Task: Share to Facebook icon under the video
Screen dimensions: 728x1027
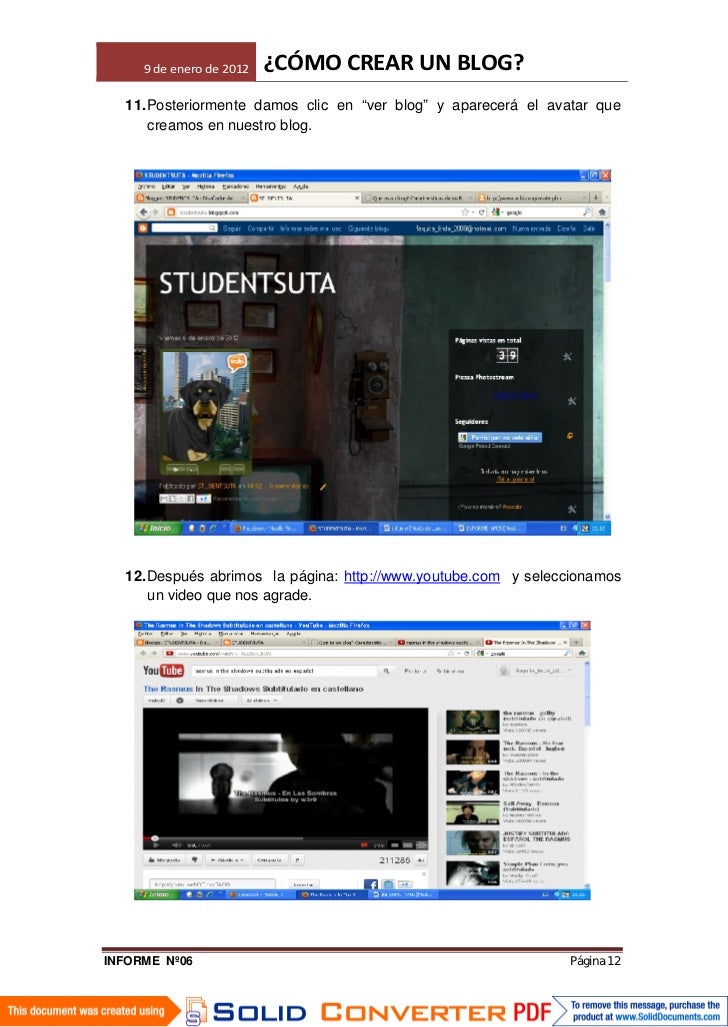Action: (x=370, y=884)
